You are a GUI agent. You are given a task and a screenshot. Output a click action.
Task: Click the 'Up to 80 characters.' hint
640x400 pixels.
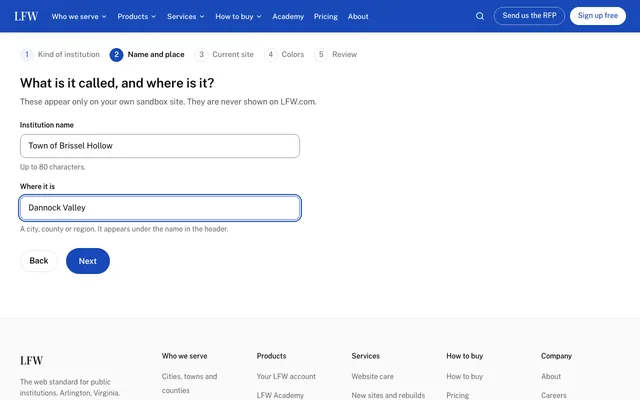click(53, 167)
